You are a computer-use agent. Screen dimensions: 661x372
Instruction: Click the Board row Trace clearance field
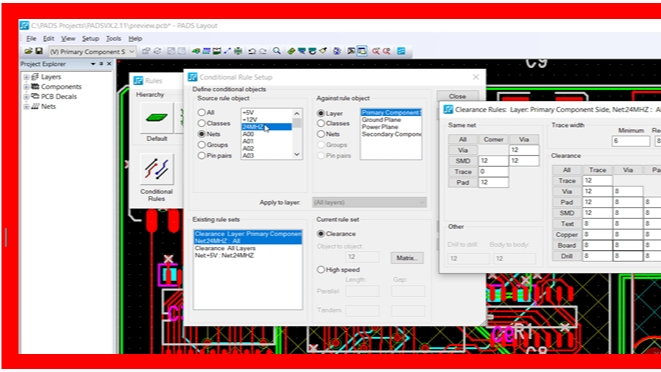[597, 245]
